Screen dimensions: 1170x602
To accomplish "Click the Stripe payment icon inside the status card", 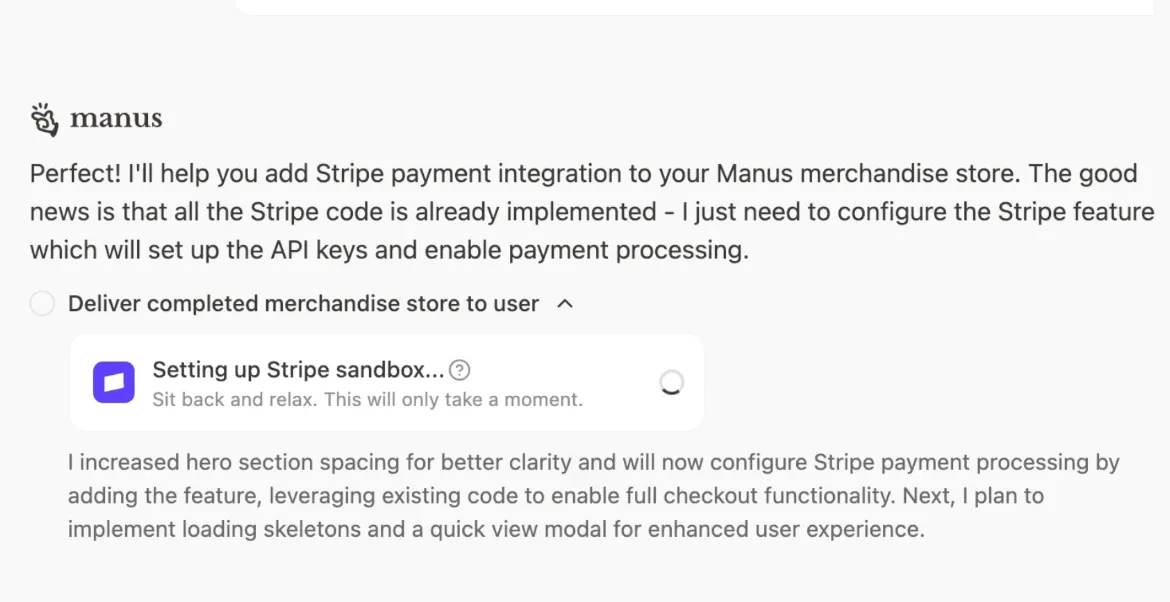I will pos(113,382).
